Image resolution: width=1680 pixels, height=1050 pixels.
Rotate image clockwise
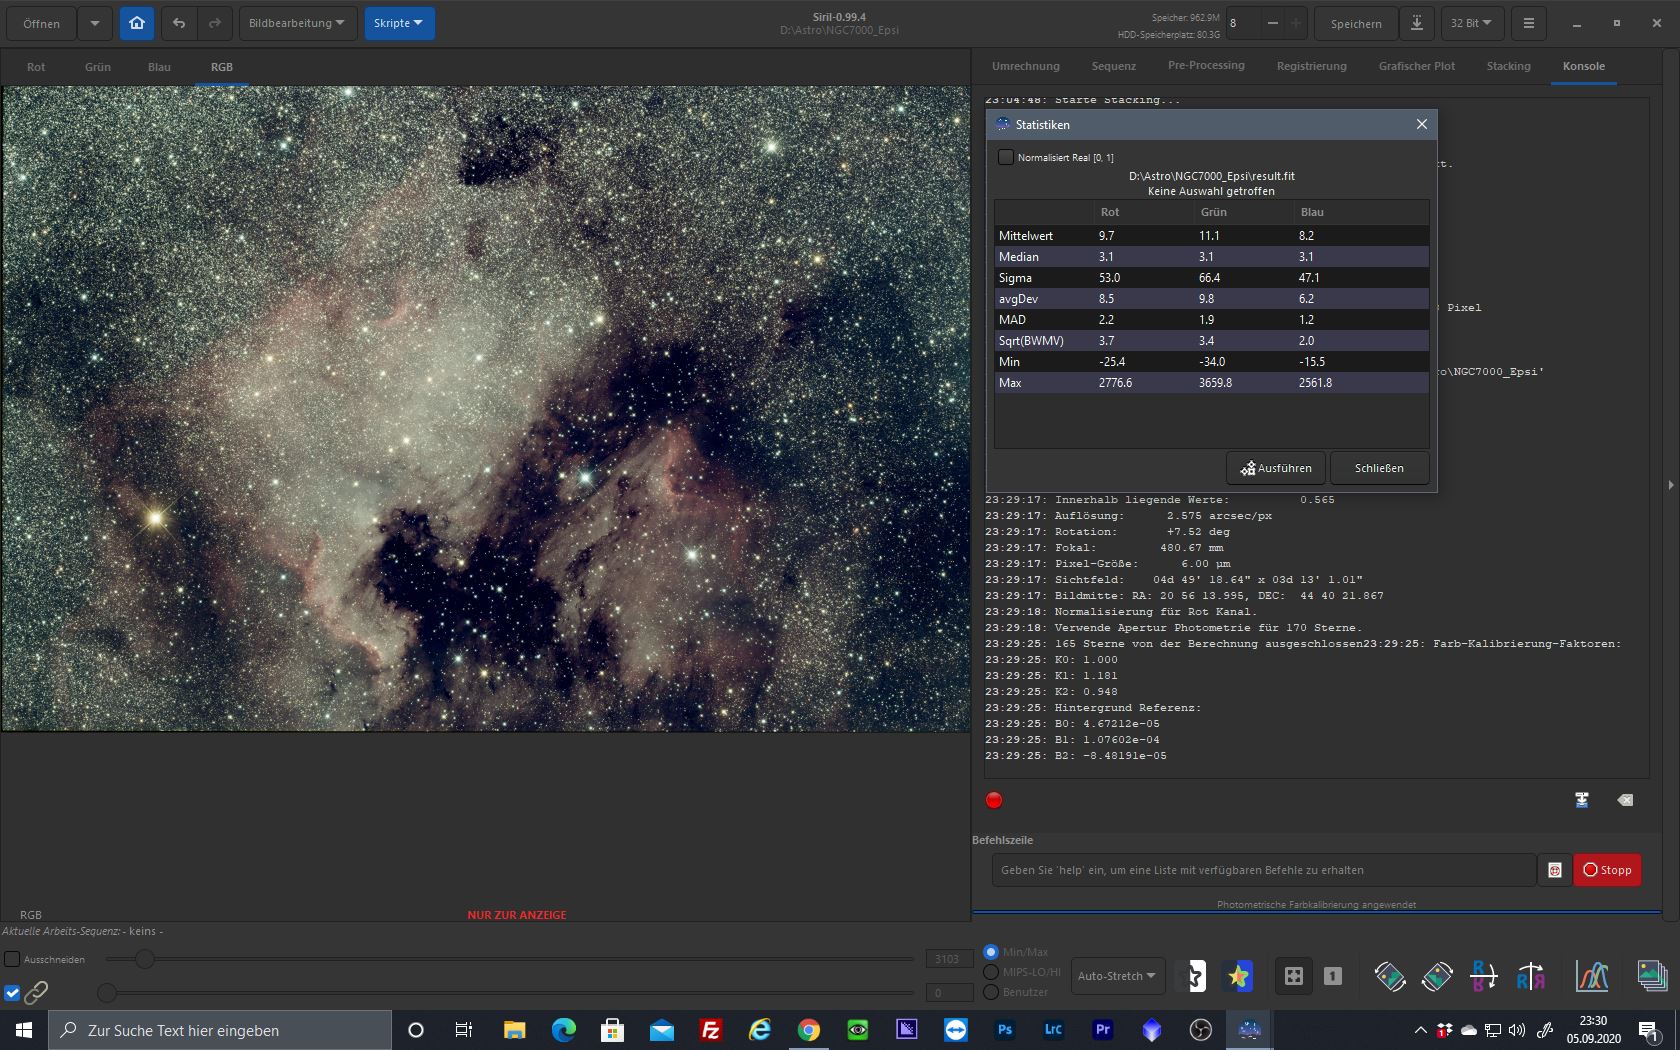pos(1437,976)
